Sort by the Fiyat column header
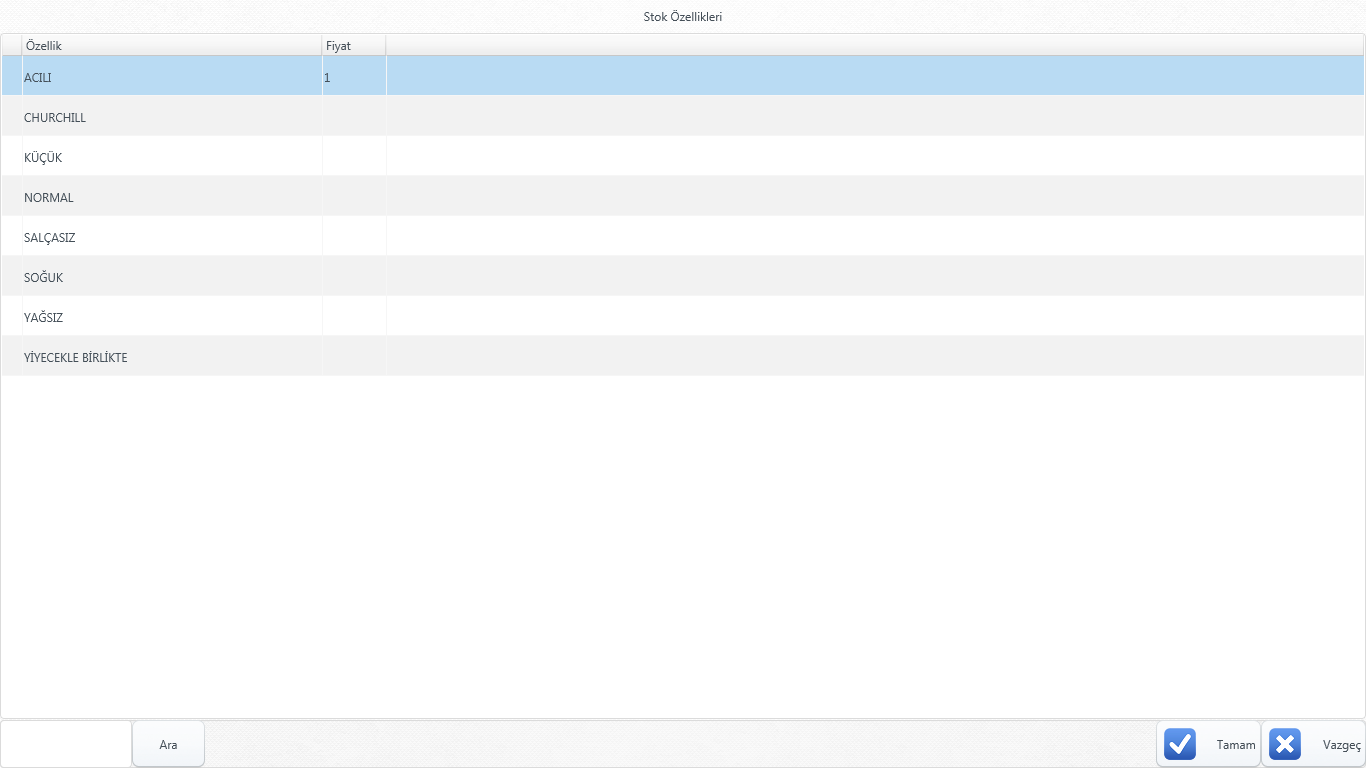This screenshot has height=768, width=1366. (353, 46)
